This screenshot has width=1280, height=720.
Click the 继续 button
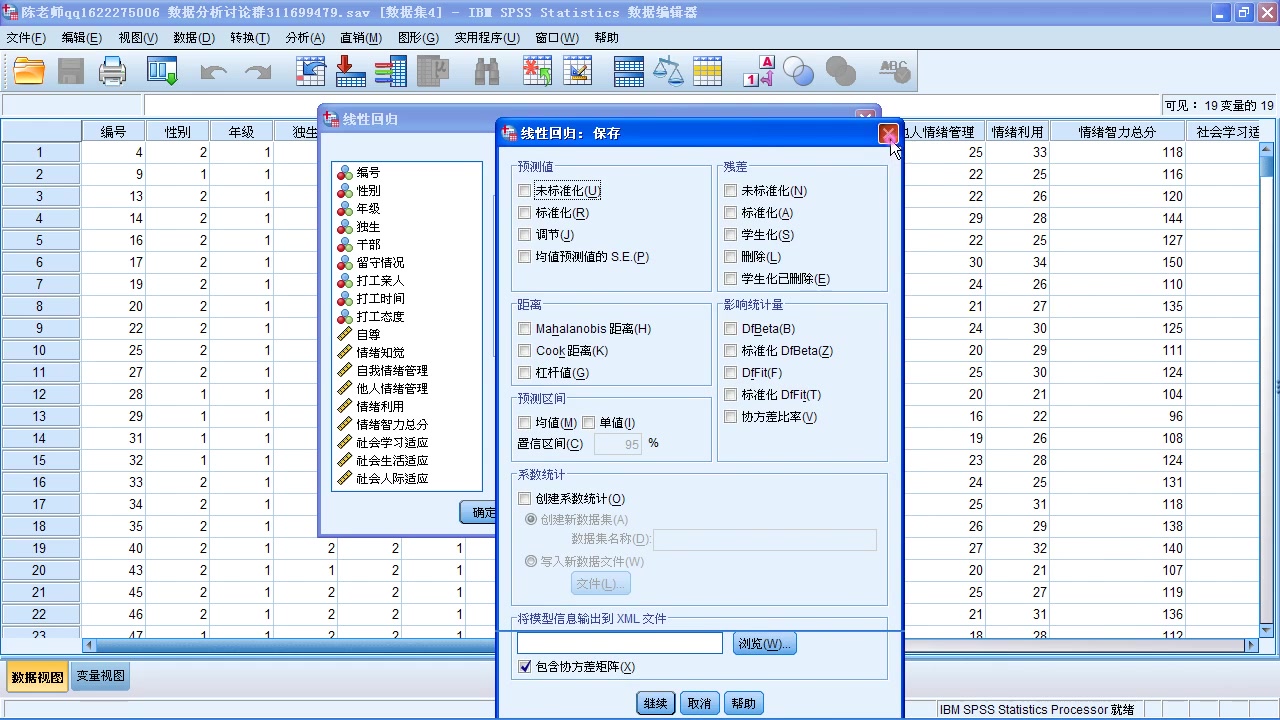[655, 703]
